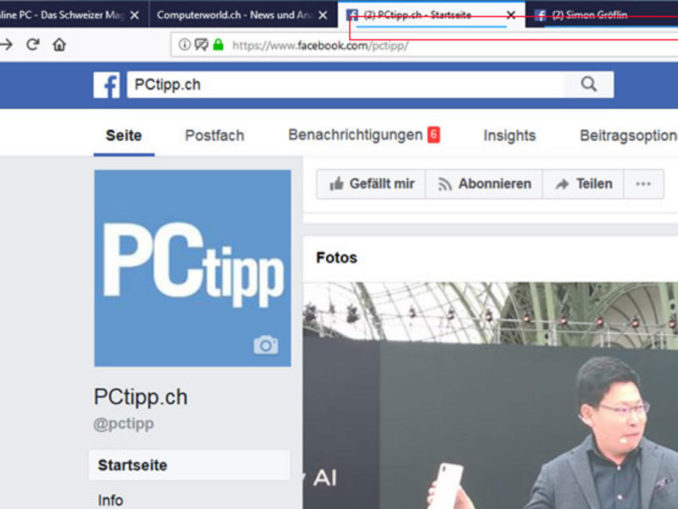The image size is (678, 509).
Task: Switch to Online PC browser tab
Action: click(74, 14)
